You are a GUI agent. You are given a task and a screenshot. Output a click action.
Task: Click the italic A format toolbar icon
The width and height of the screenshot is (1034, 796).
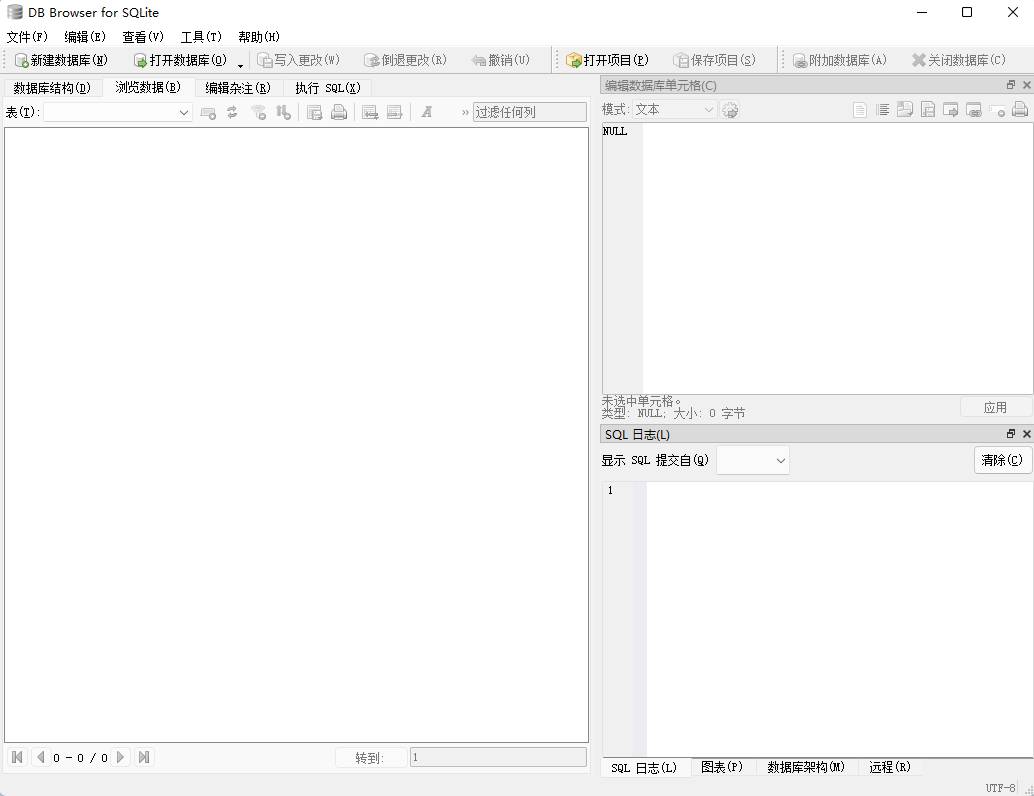(x=427, y=112)
